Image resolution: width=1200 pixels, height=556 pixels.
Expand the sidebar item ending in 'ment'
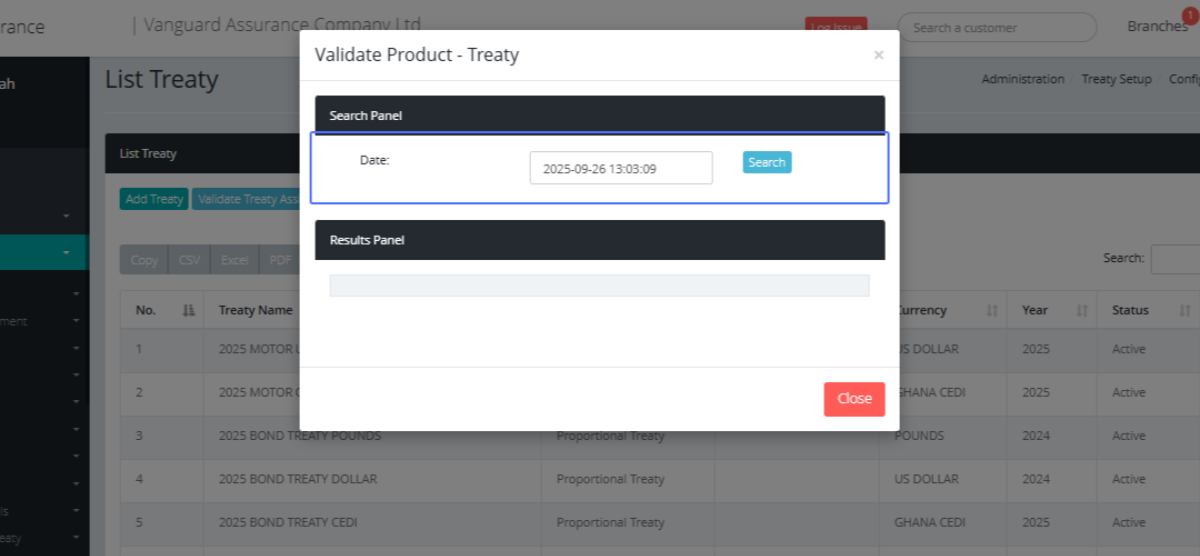[76, 321]
